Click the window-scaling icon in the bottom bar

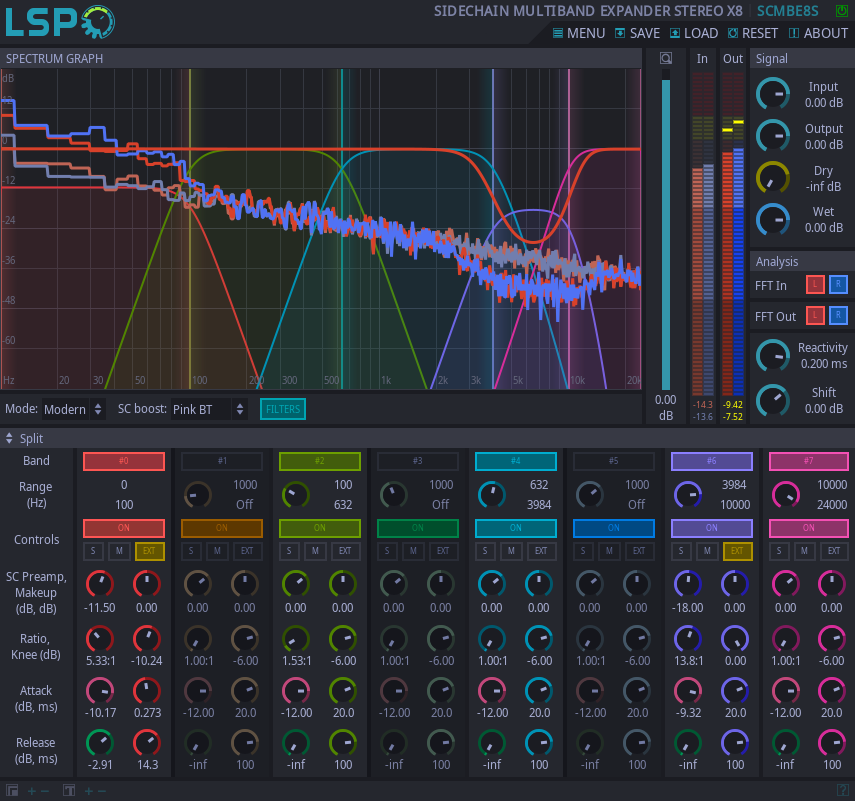(12, 791)
